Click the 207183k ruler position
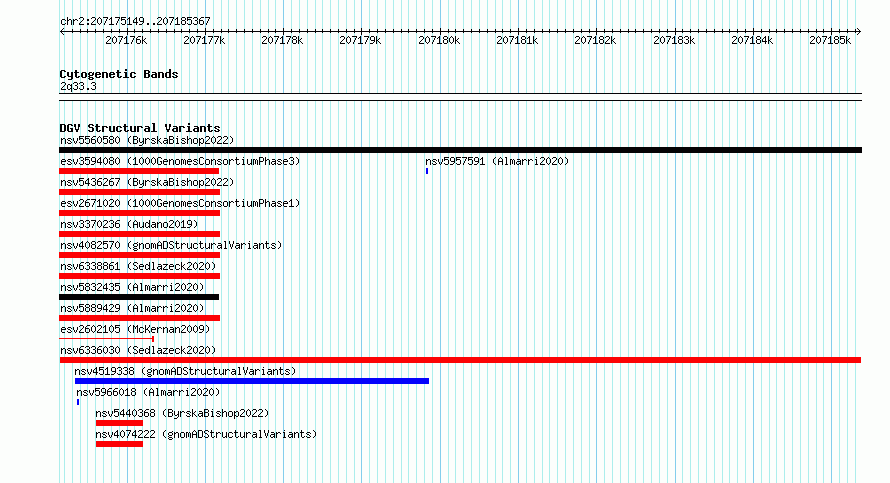The image size is (890, 483). tap(674, 40)
